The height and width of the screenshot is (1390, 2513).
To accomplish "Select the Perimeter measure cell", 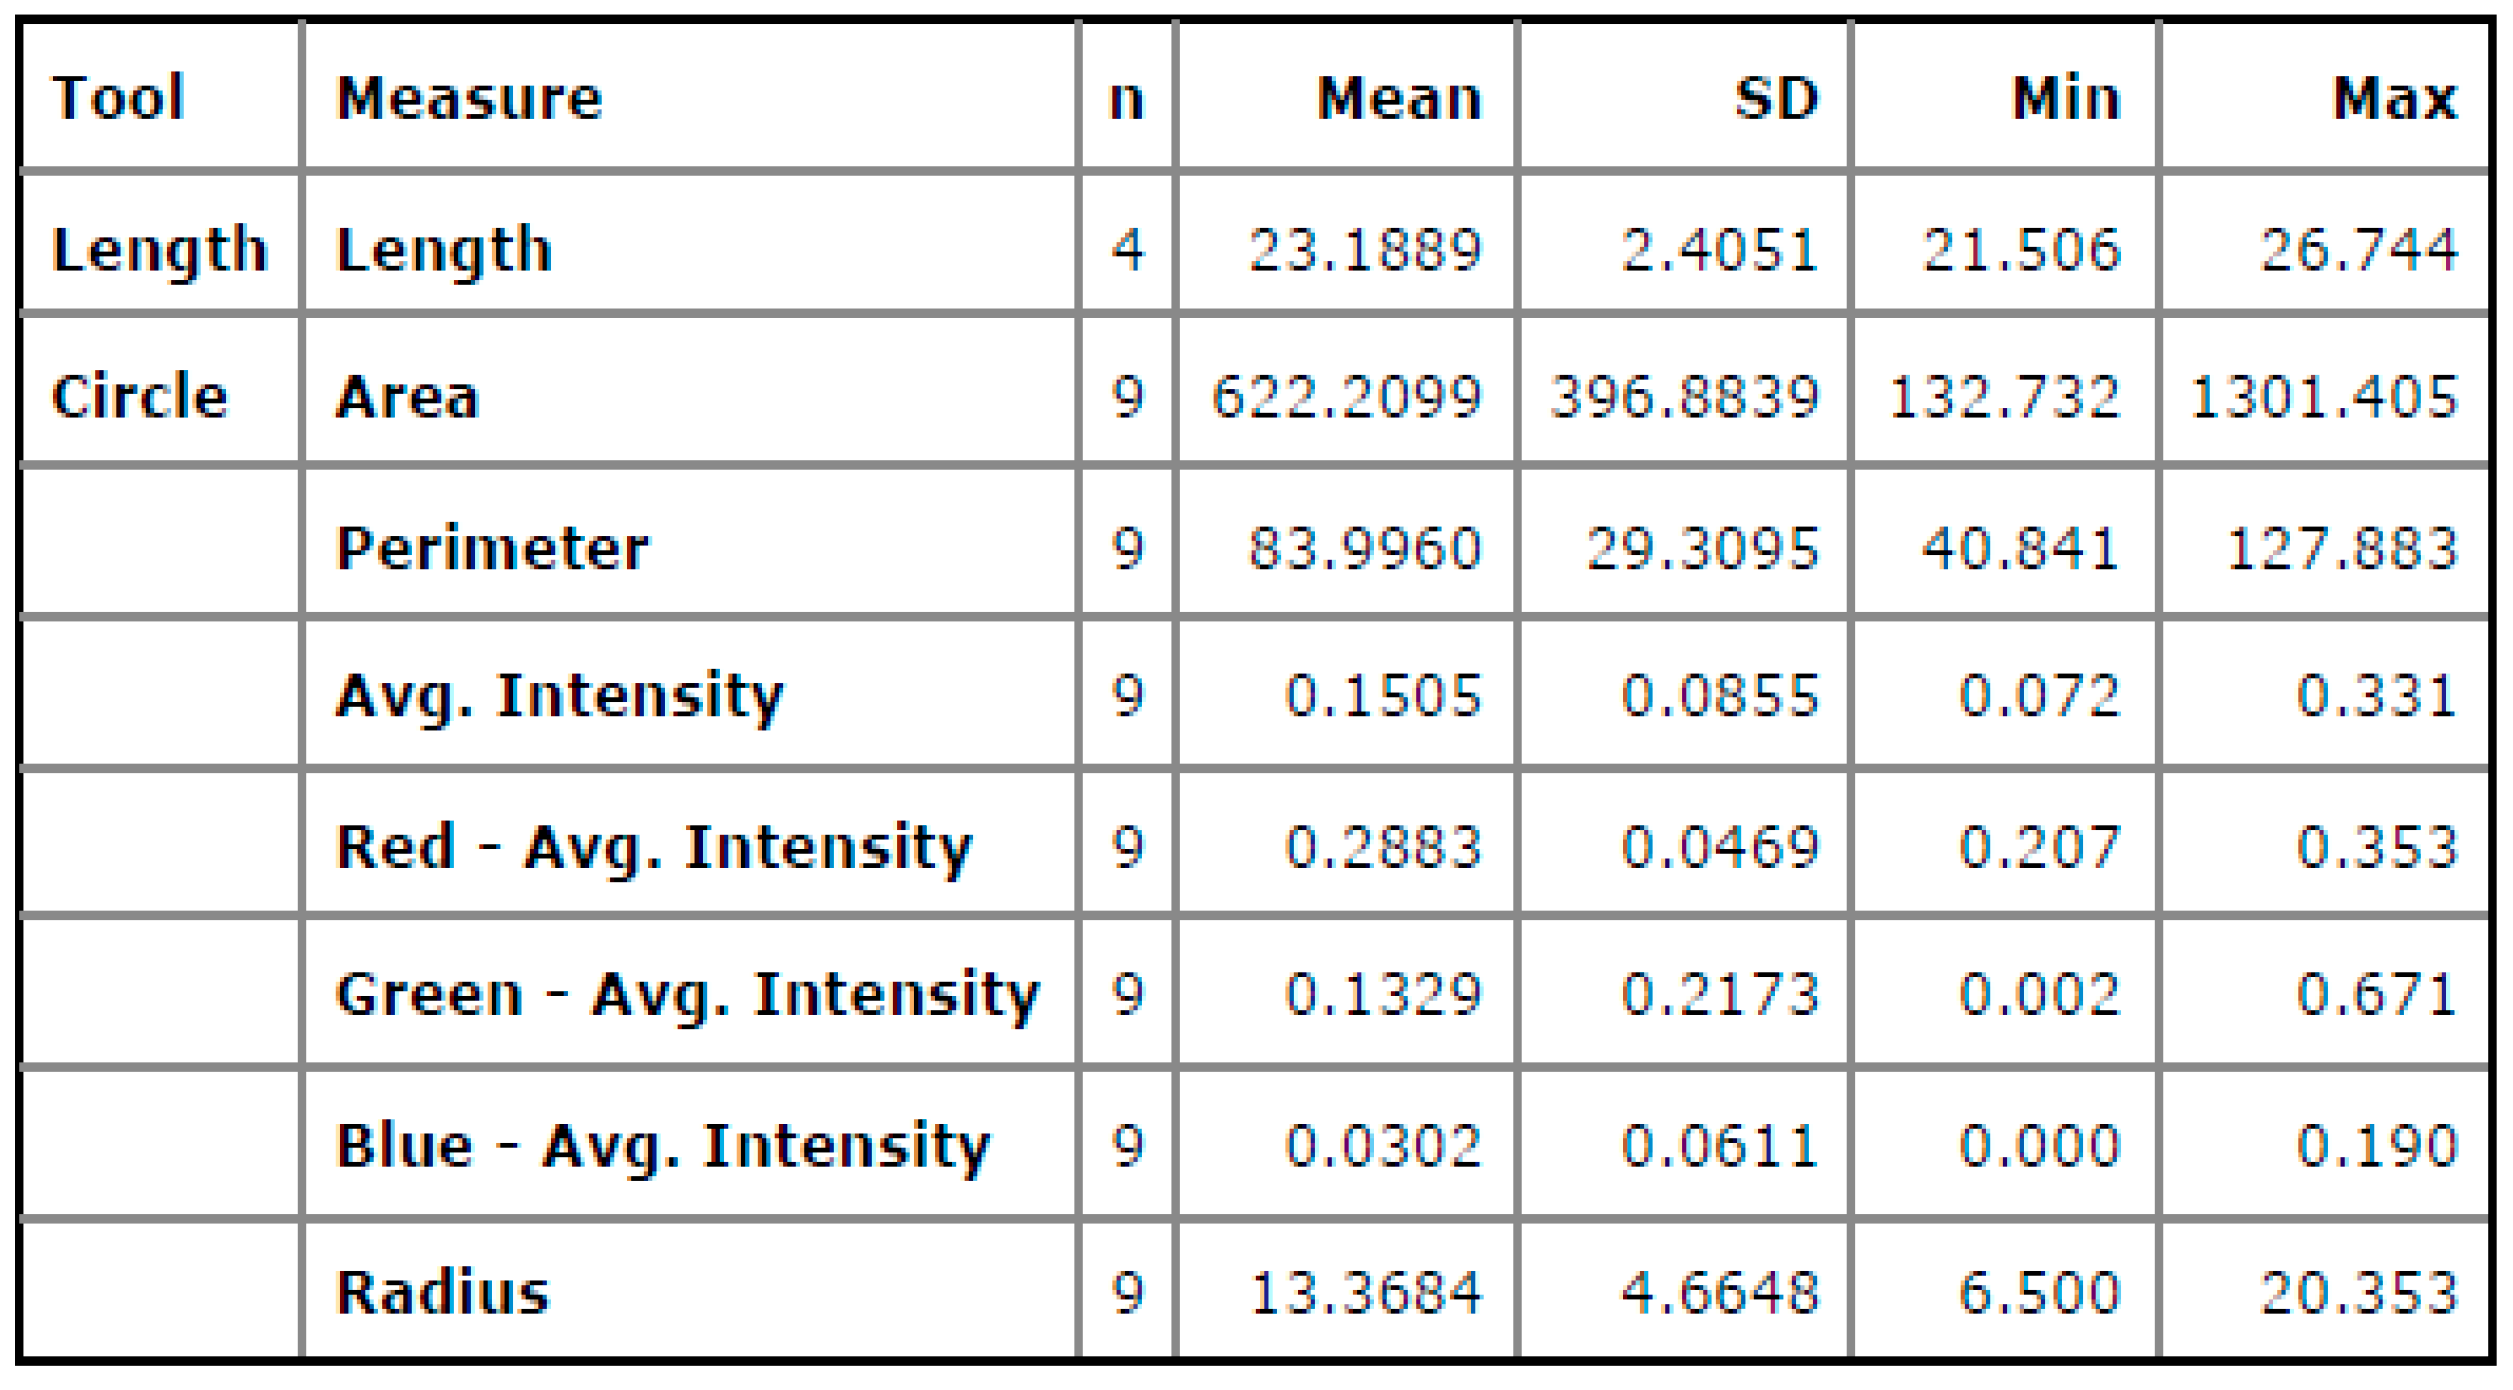I will [492, 548].
